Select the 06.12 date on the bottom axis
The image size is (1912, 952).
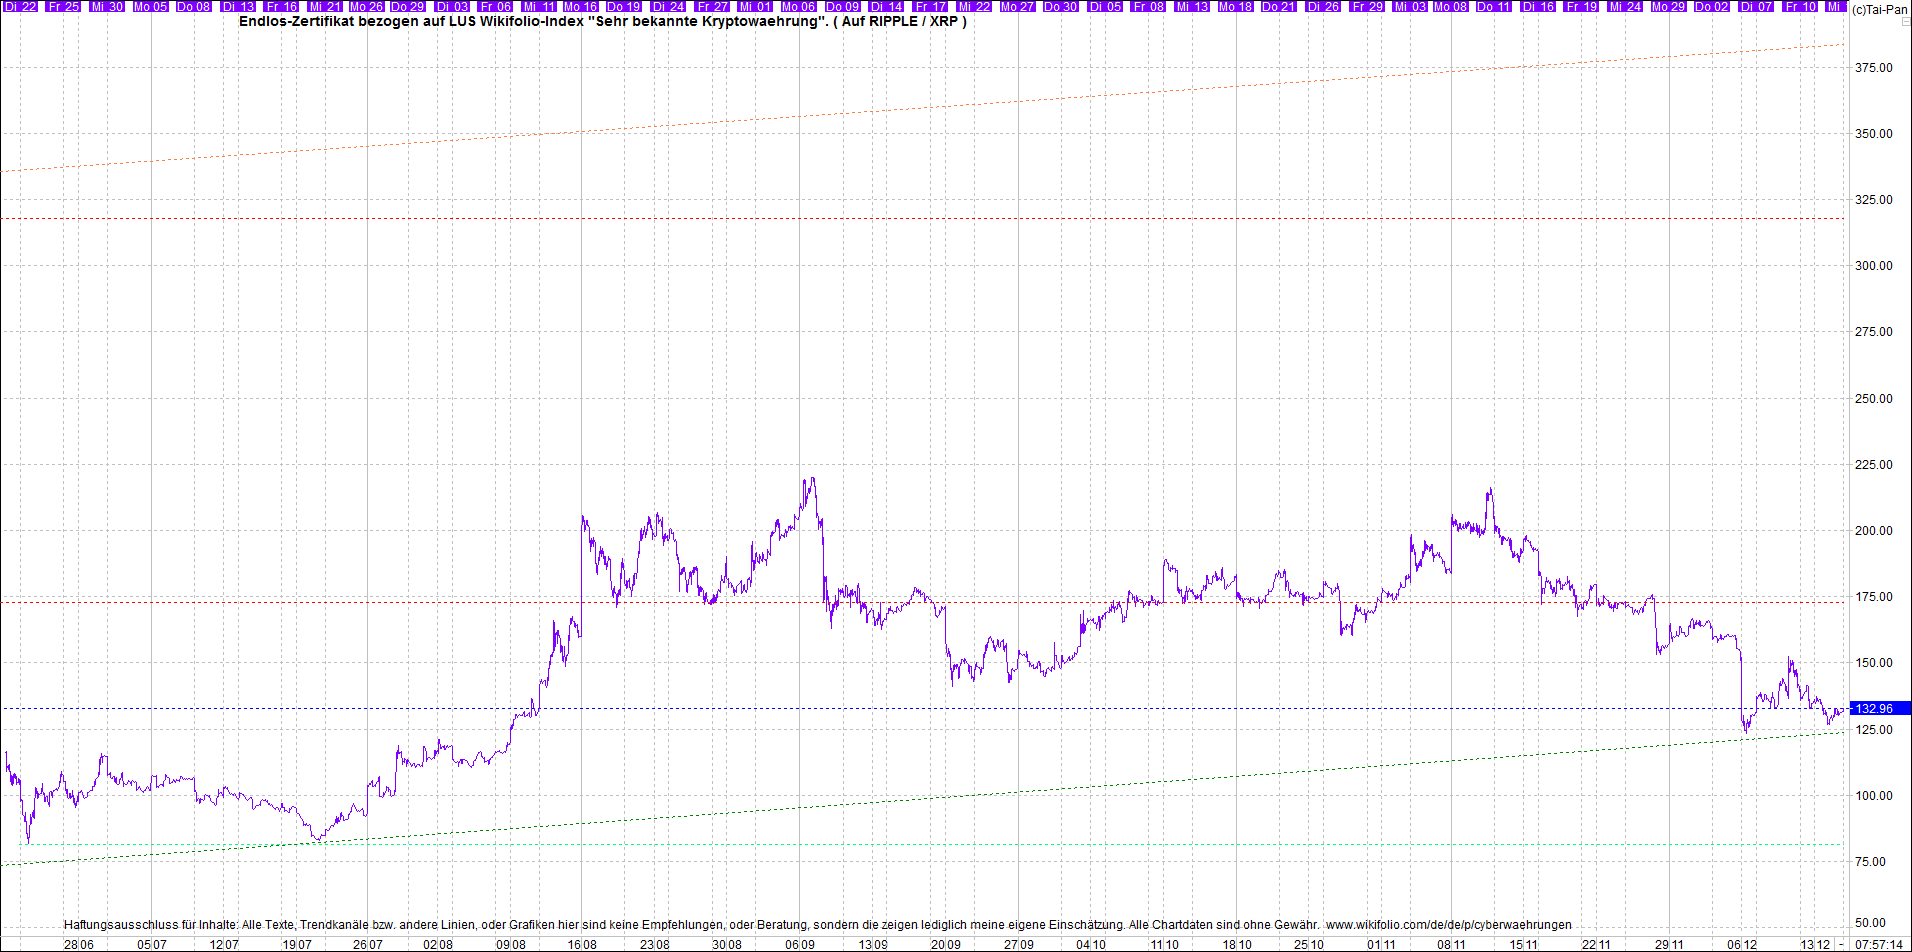1741,944
